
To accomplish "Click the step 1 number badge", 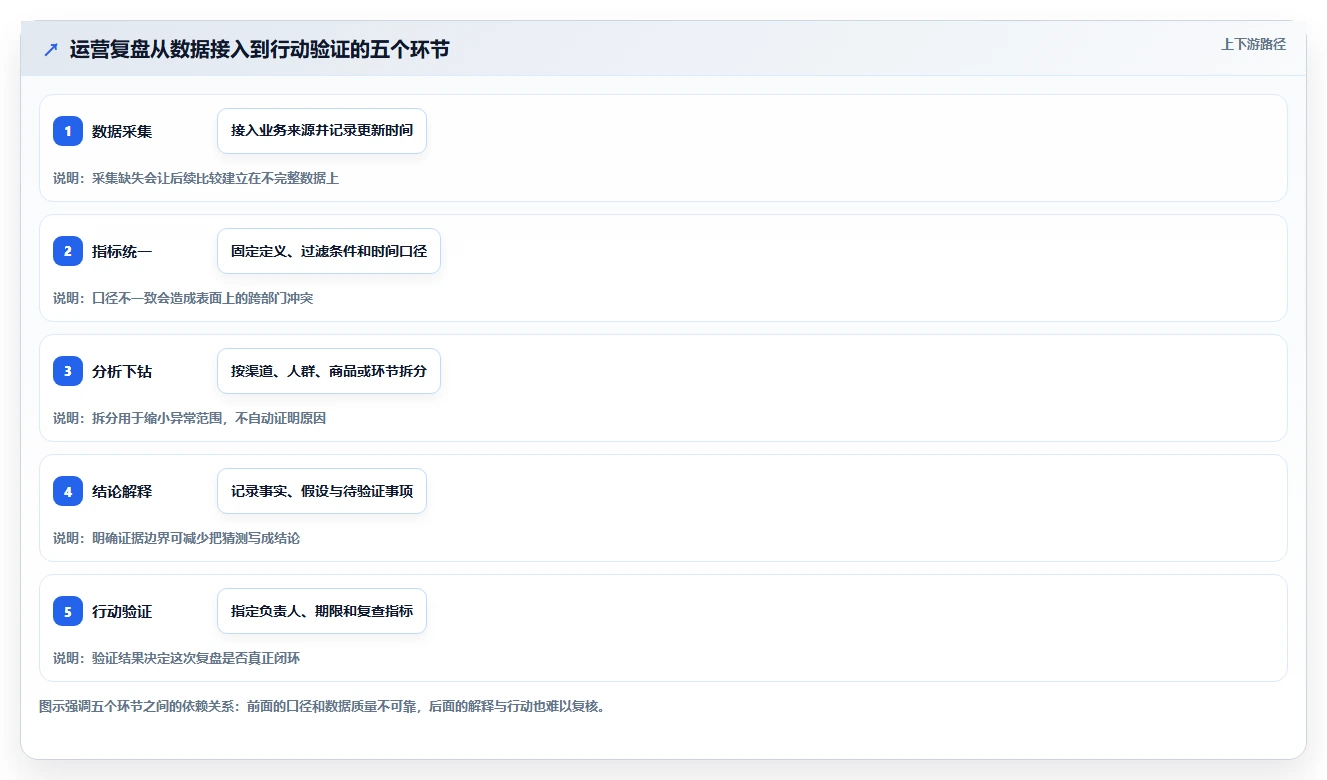I will (68, 131).
